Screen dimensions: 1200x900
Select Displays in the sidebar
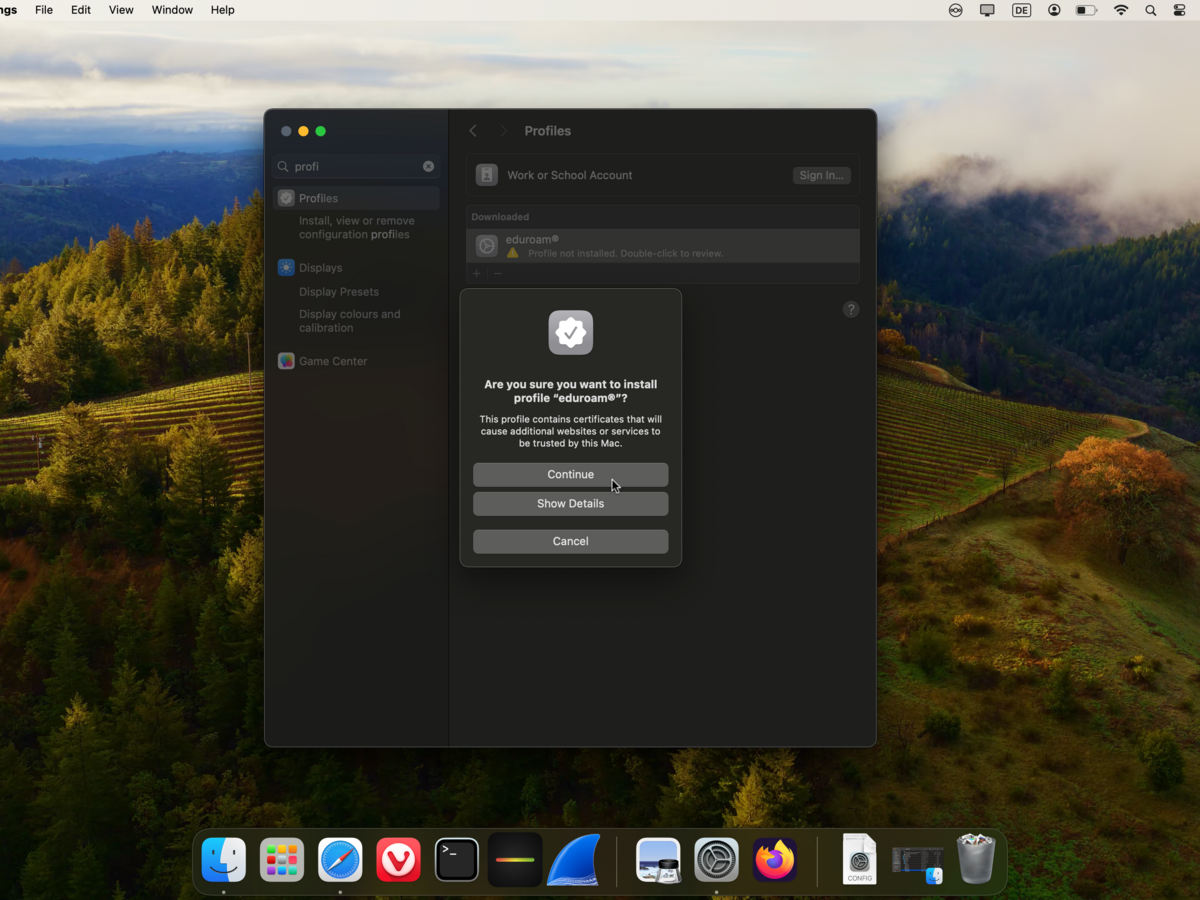(320, 268)
